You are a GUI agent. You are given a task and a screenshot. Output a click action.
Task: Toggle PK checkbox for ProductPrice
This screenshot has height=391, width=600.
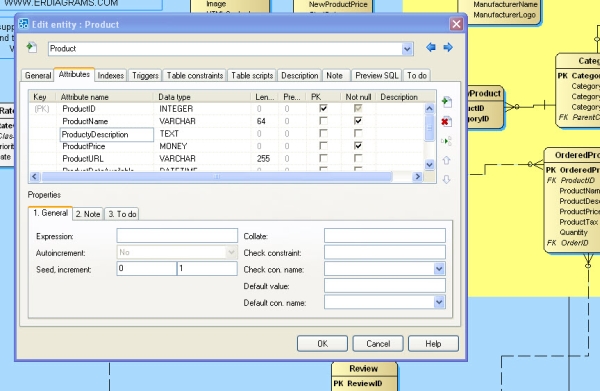(x=323, y=146)
